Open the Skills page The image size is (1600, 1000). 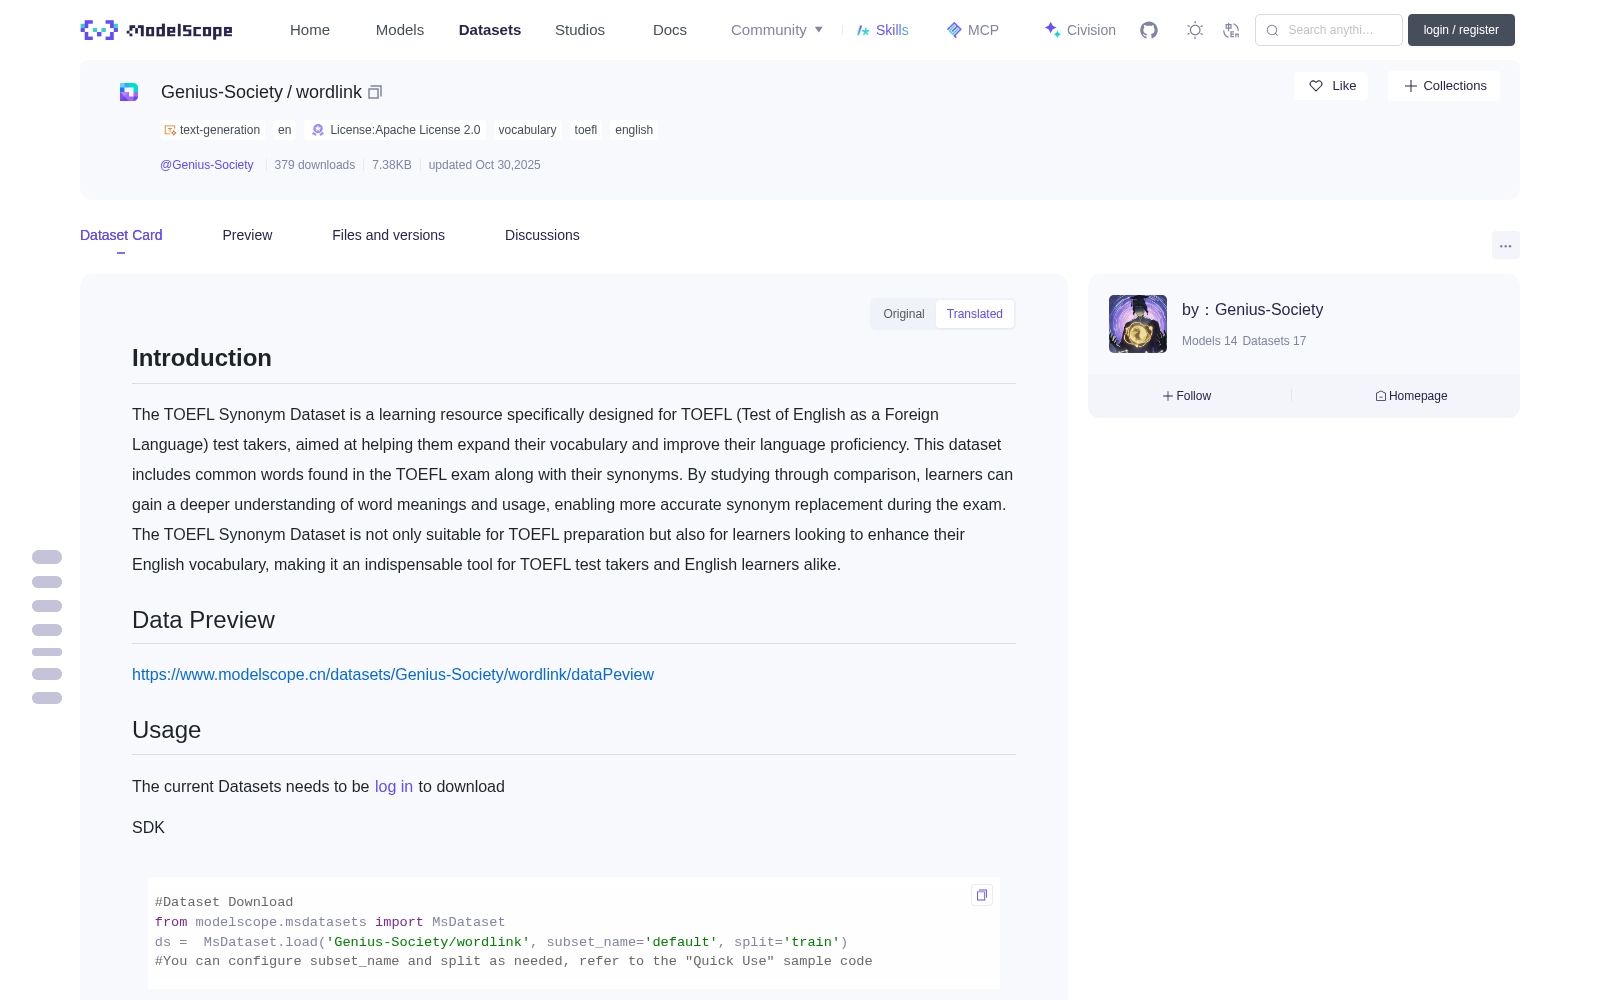pyautogui.click(x=883, y=30)
